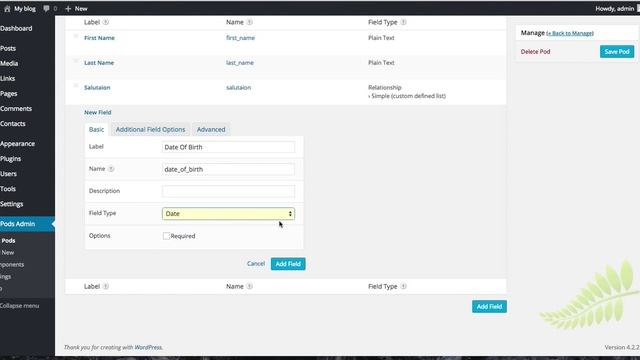Grab the drag handle of Last Name row
This screenshot has width=640, height=360.
tap(76, 61)
